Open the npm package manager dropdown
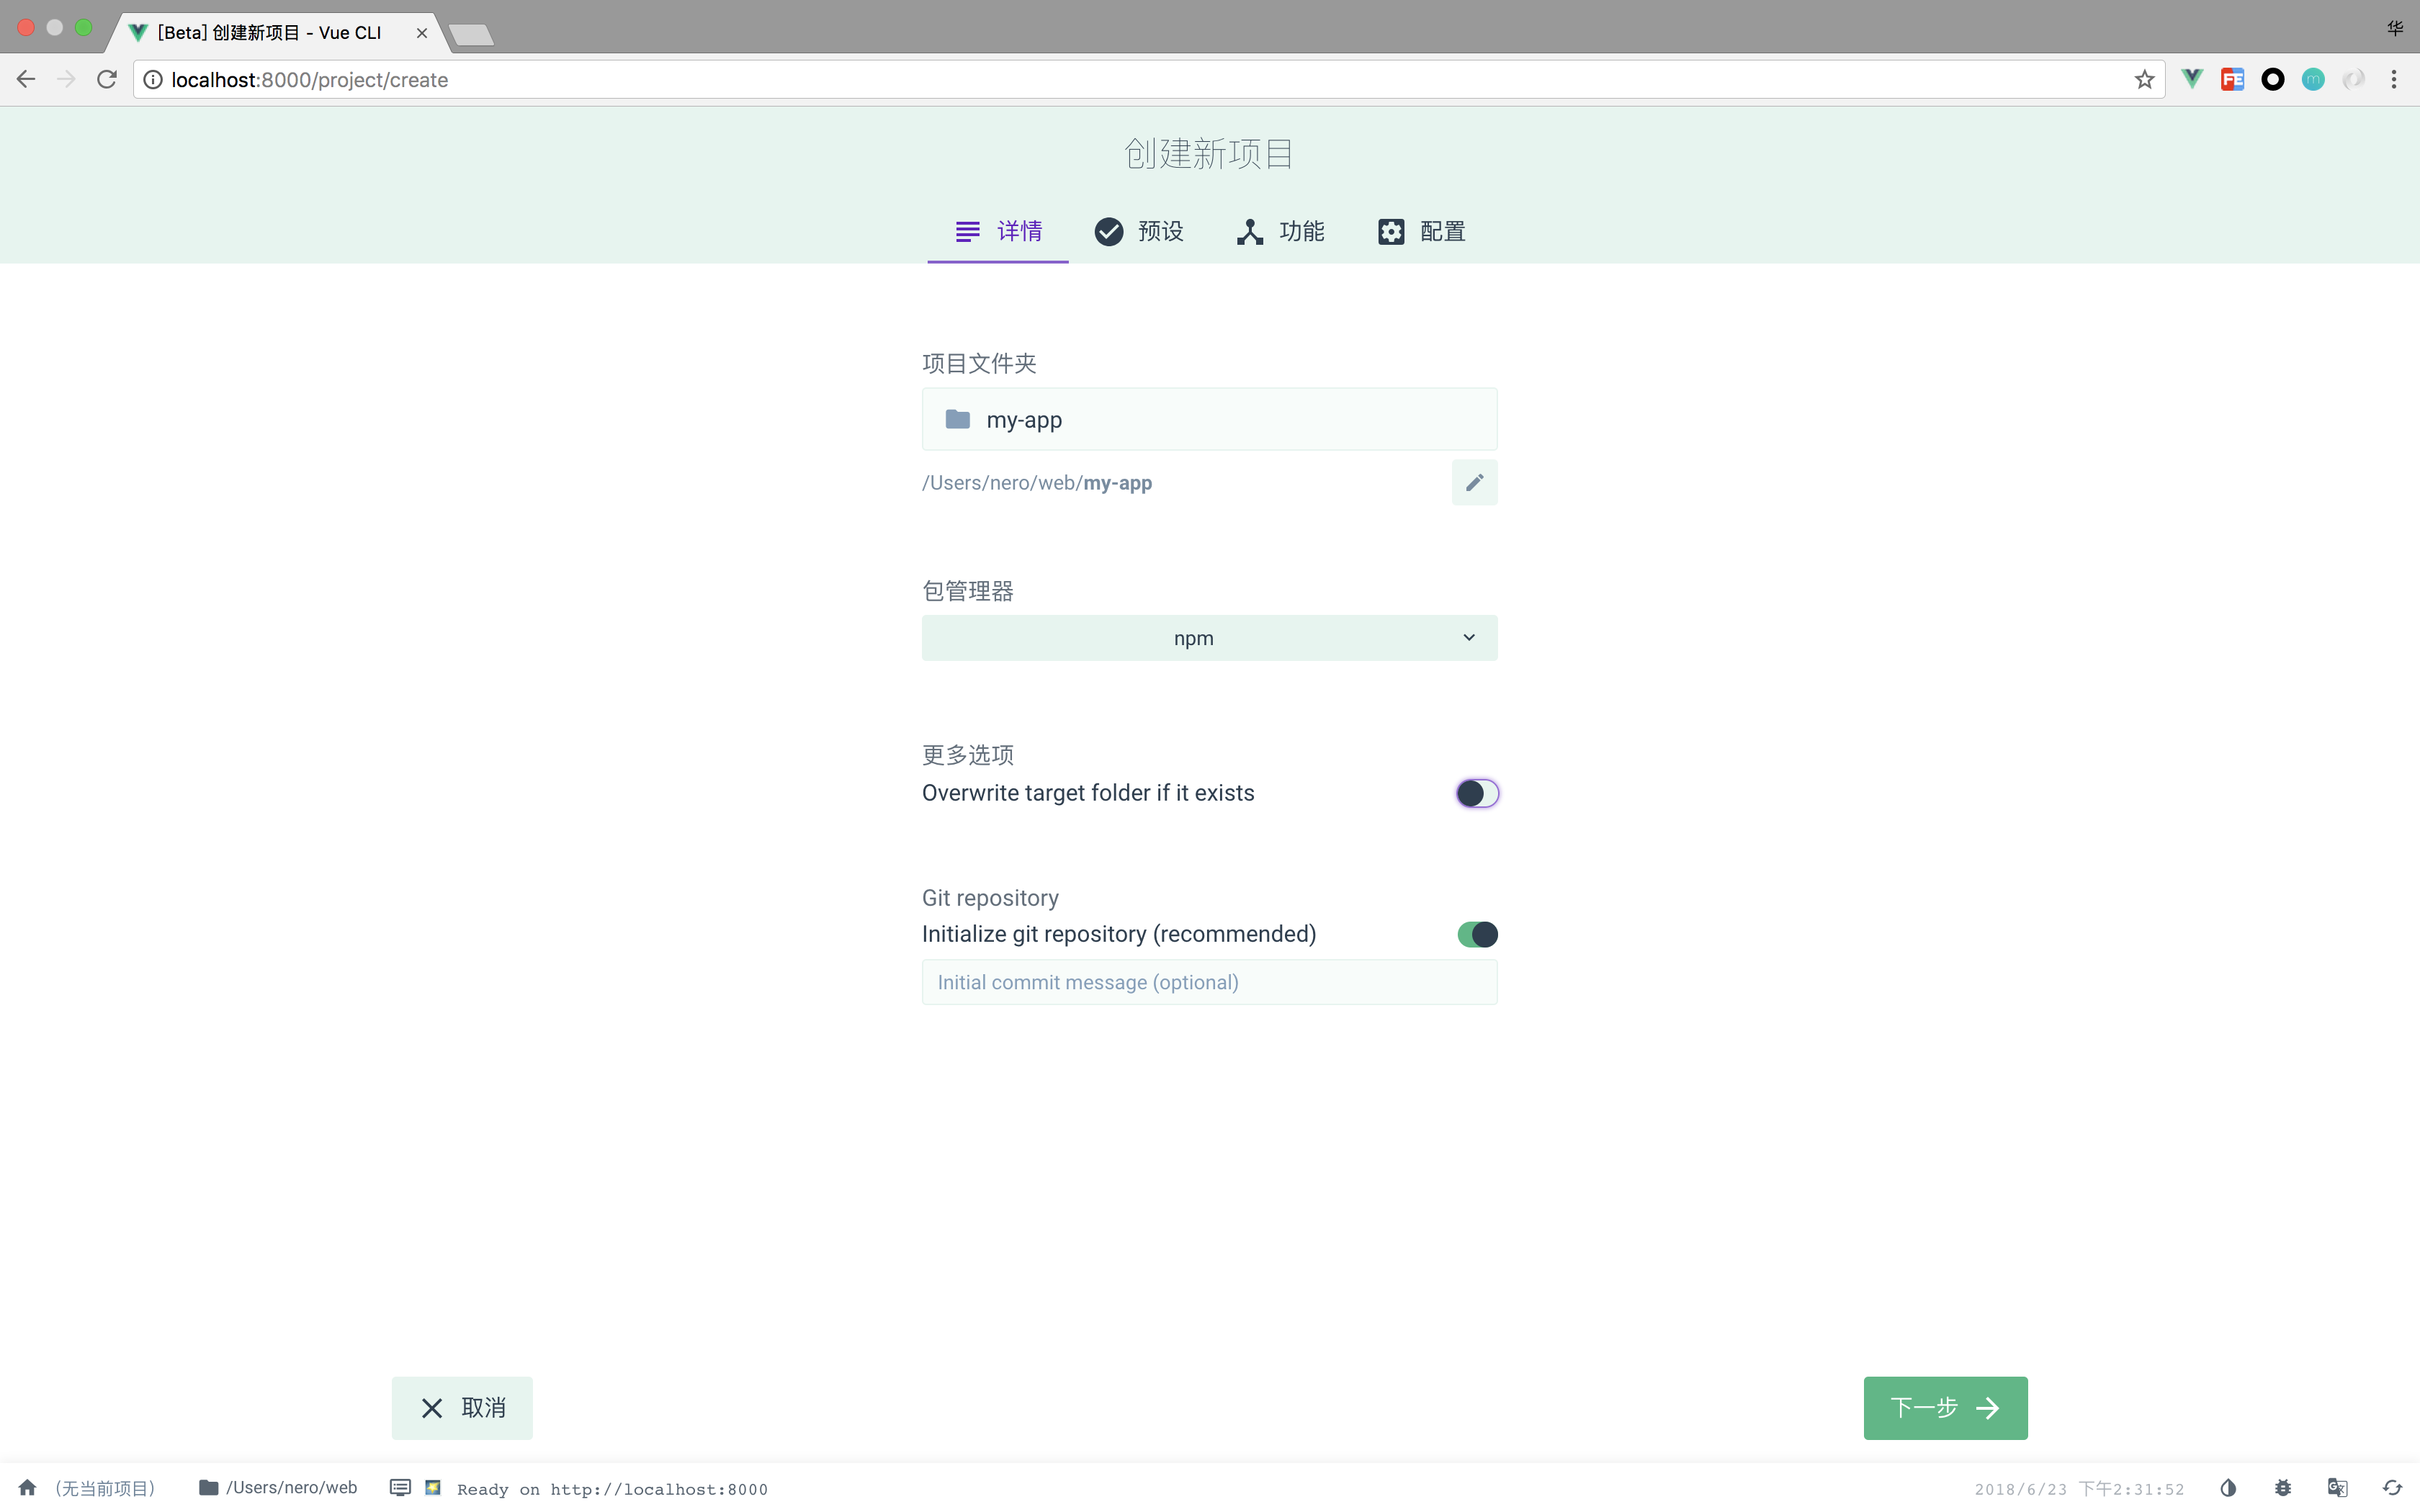 click(x=1208, y=637)
